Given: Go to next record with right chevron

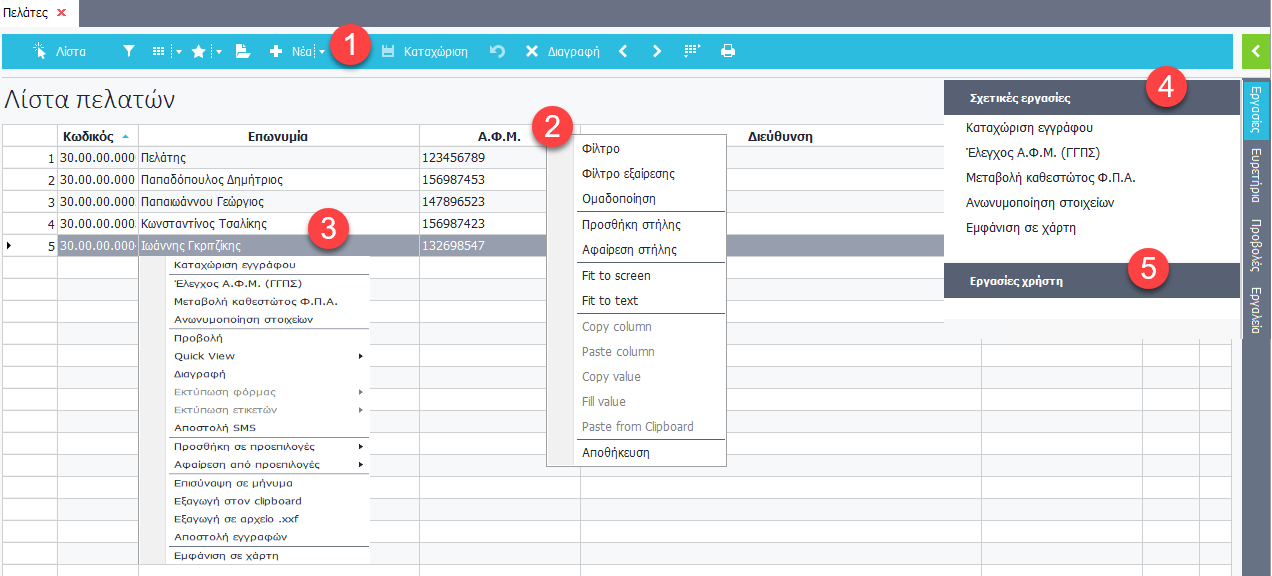Looking at the screenshot, I should point(657,51).
